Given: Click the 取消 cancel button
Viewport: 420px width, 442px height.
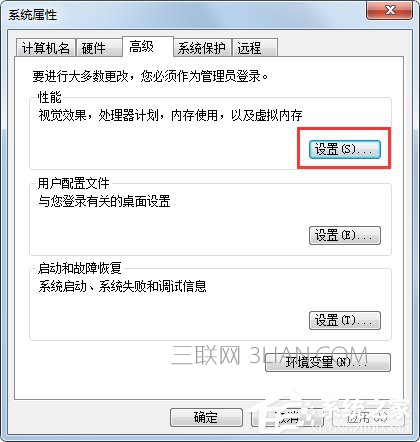Looking at the screenshot, I should [287, 417].
